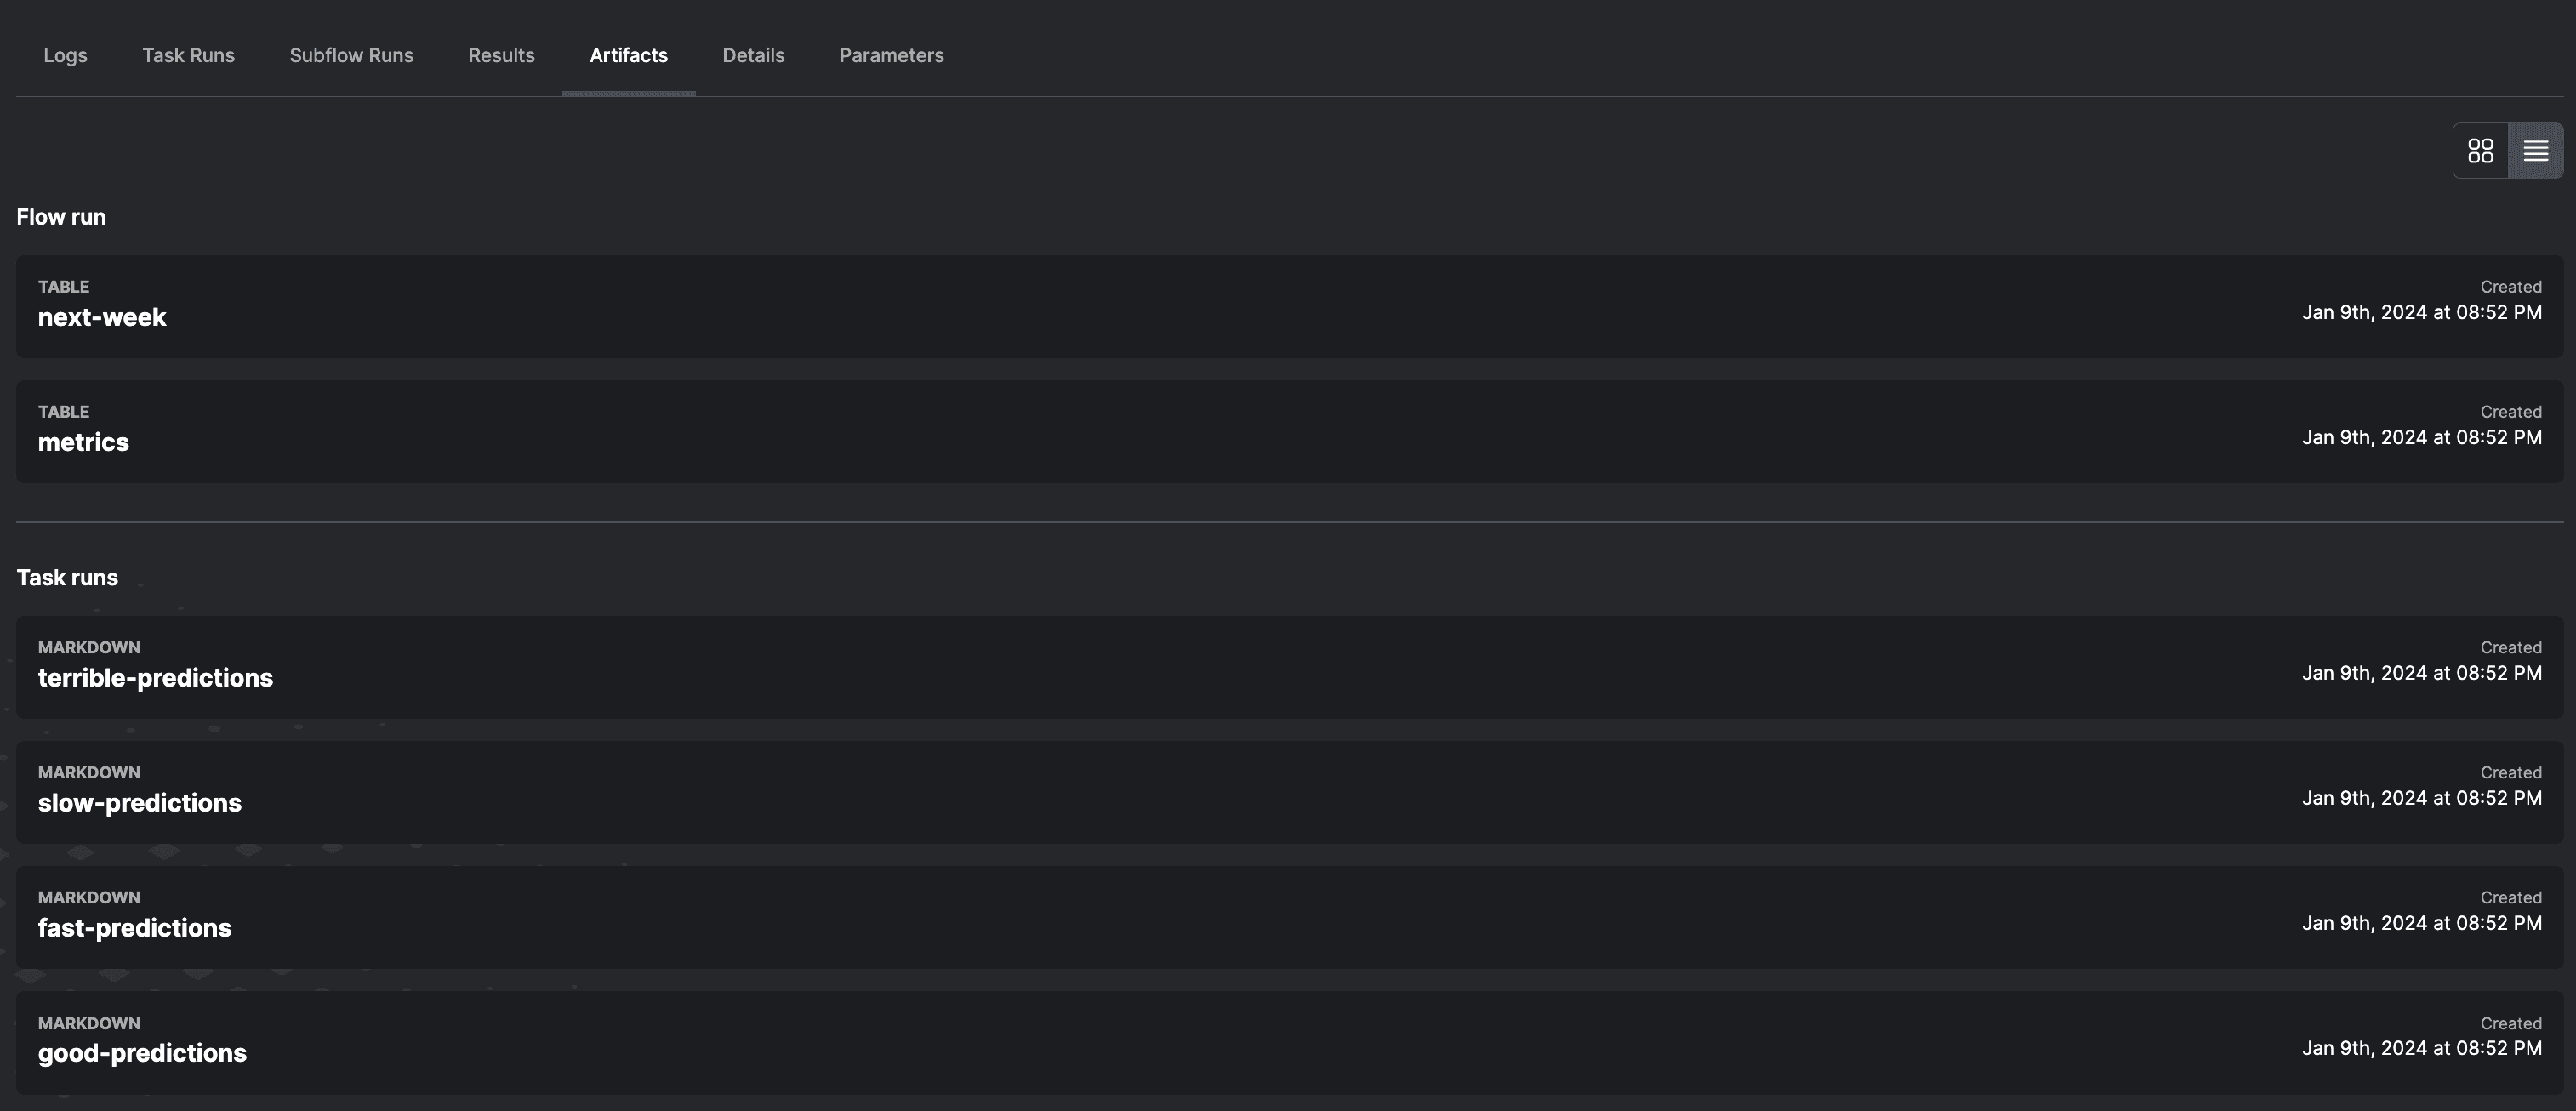Go to the Results tab

[x=501, y=55]
